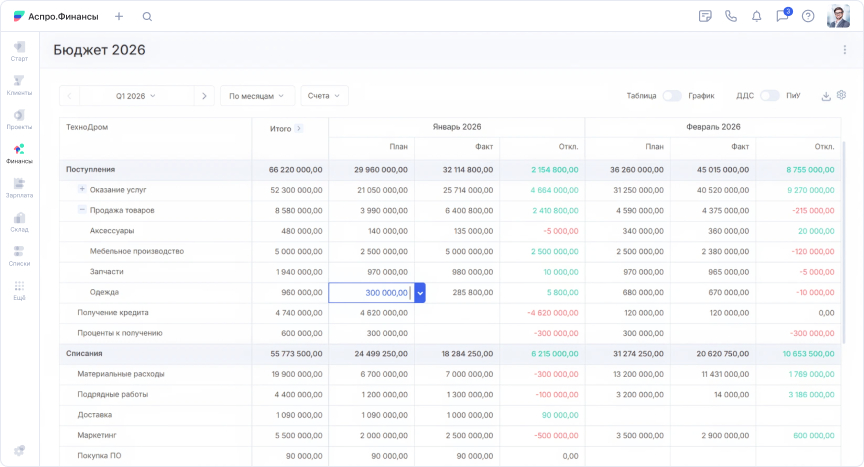
Task: Click the previous period arrow button
Action: pyautogui.click(x=69, y=96)
